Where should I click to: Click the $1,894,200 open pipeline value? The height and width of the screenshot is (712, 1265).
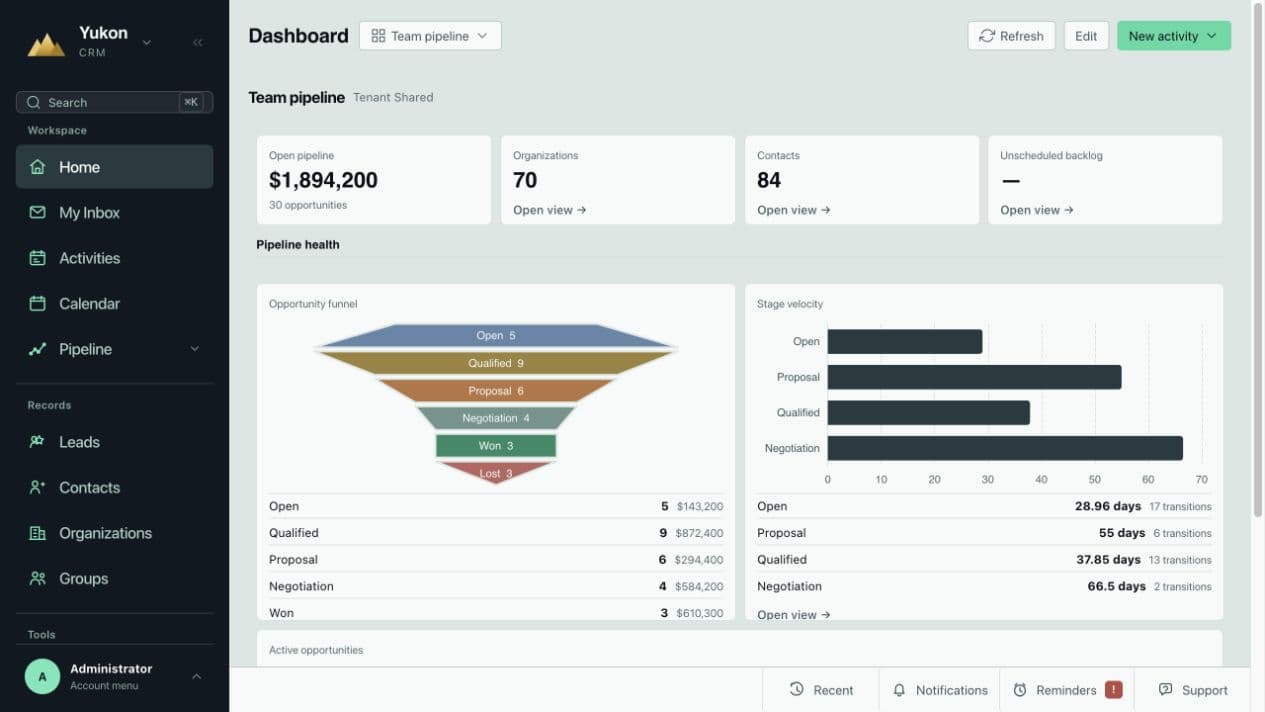coord(323,180)
